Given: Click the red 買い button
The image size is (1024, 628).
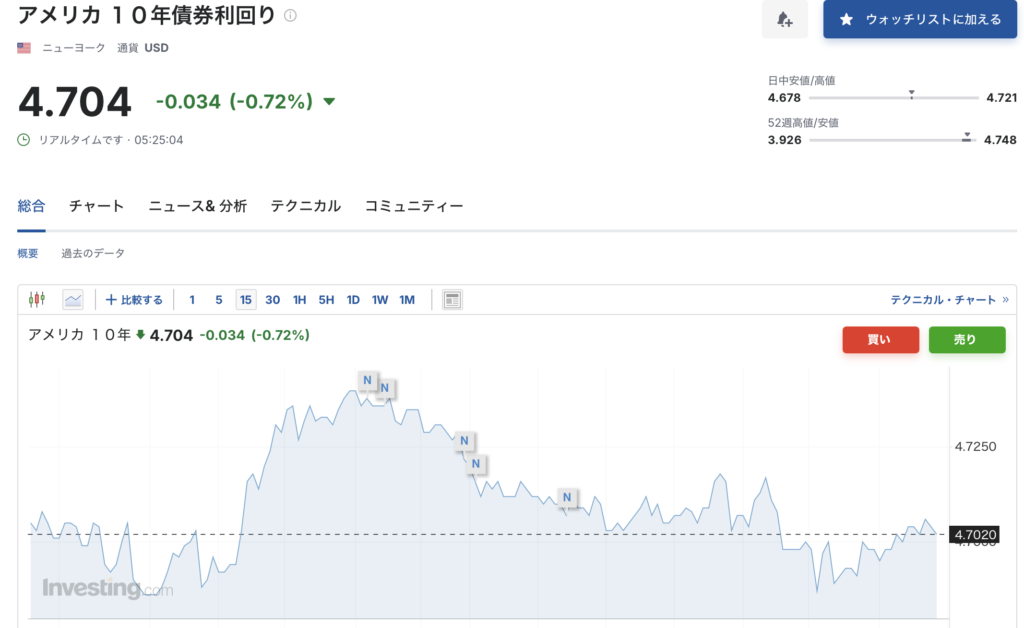Looking at the screenshot, I should click(880, 339).
